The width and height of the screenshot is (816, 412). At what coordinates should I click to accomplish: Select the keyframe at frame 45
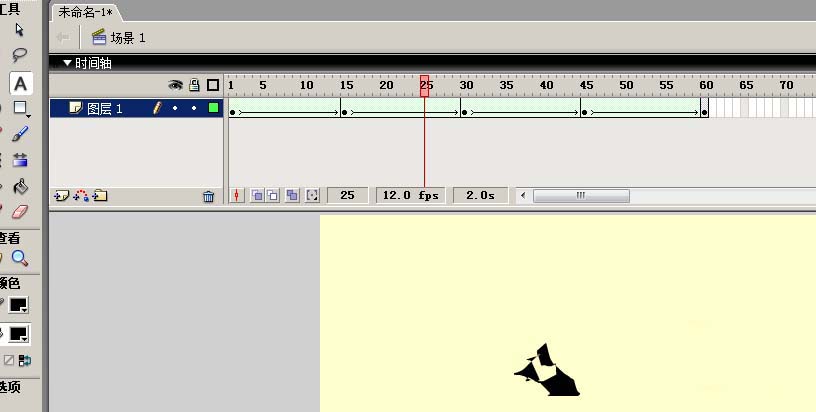584,112
